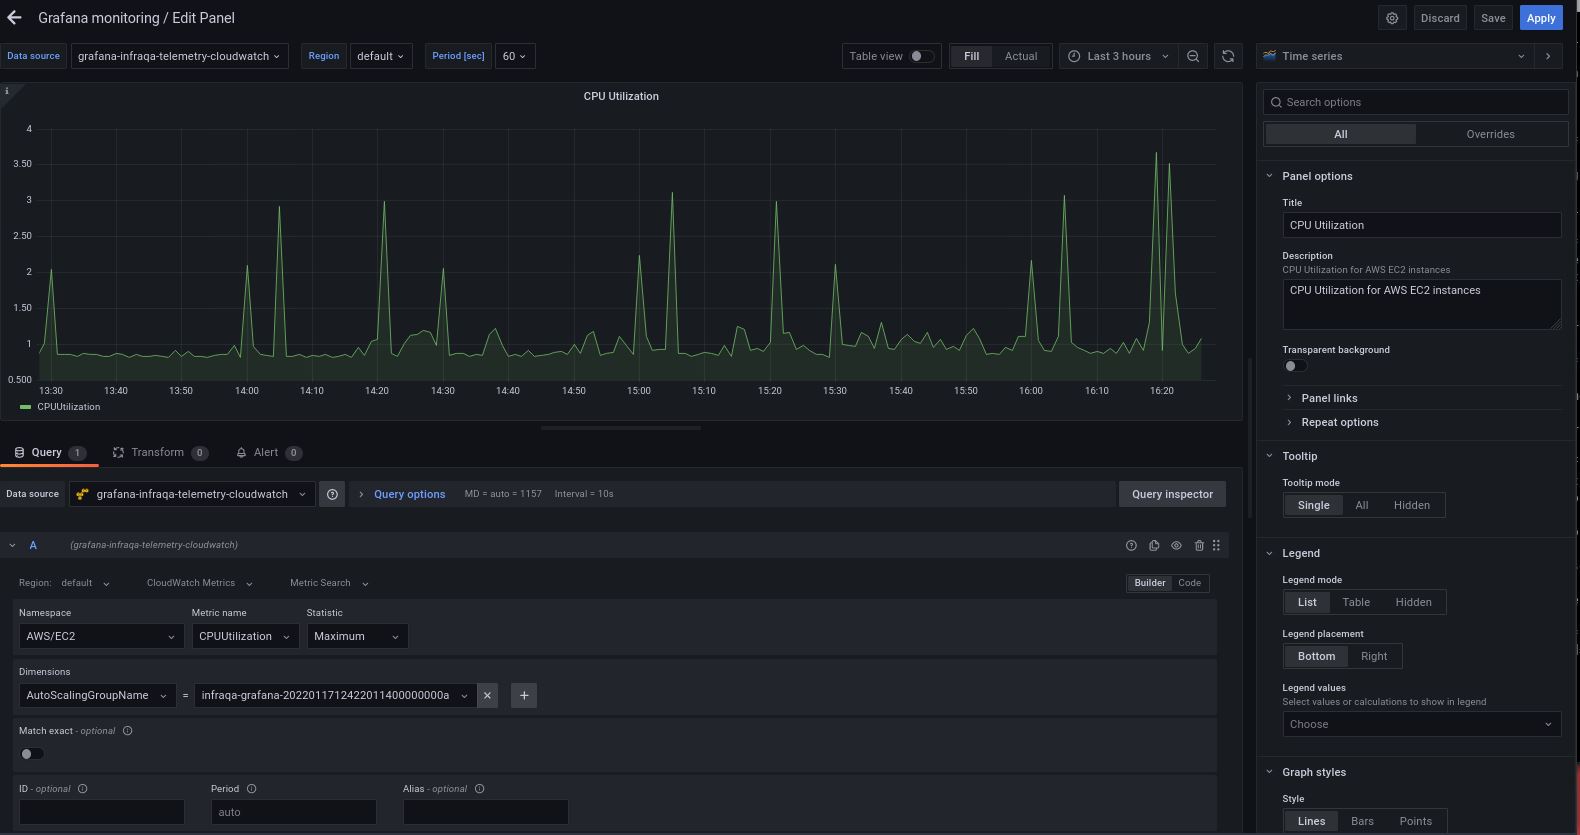Viewport: 1580px width, 835px height.
Task: Expand Repeat options section
Action: pos(1339,422)
